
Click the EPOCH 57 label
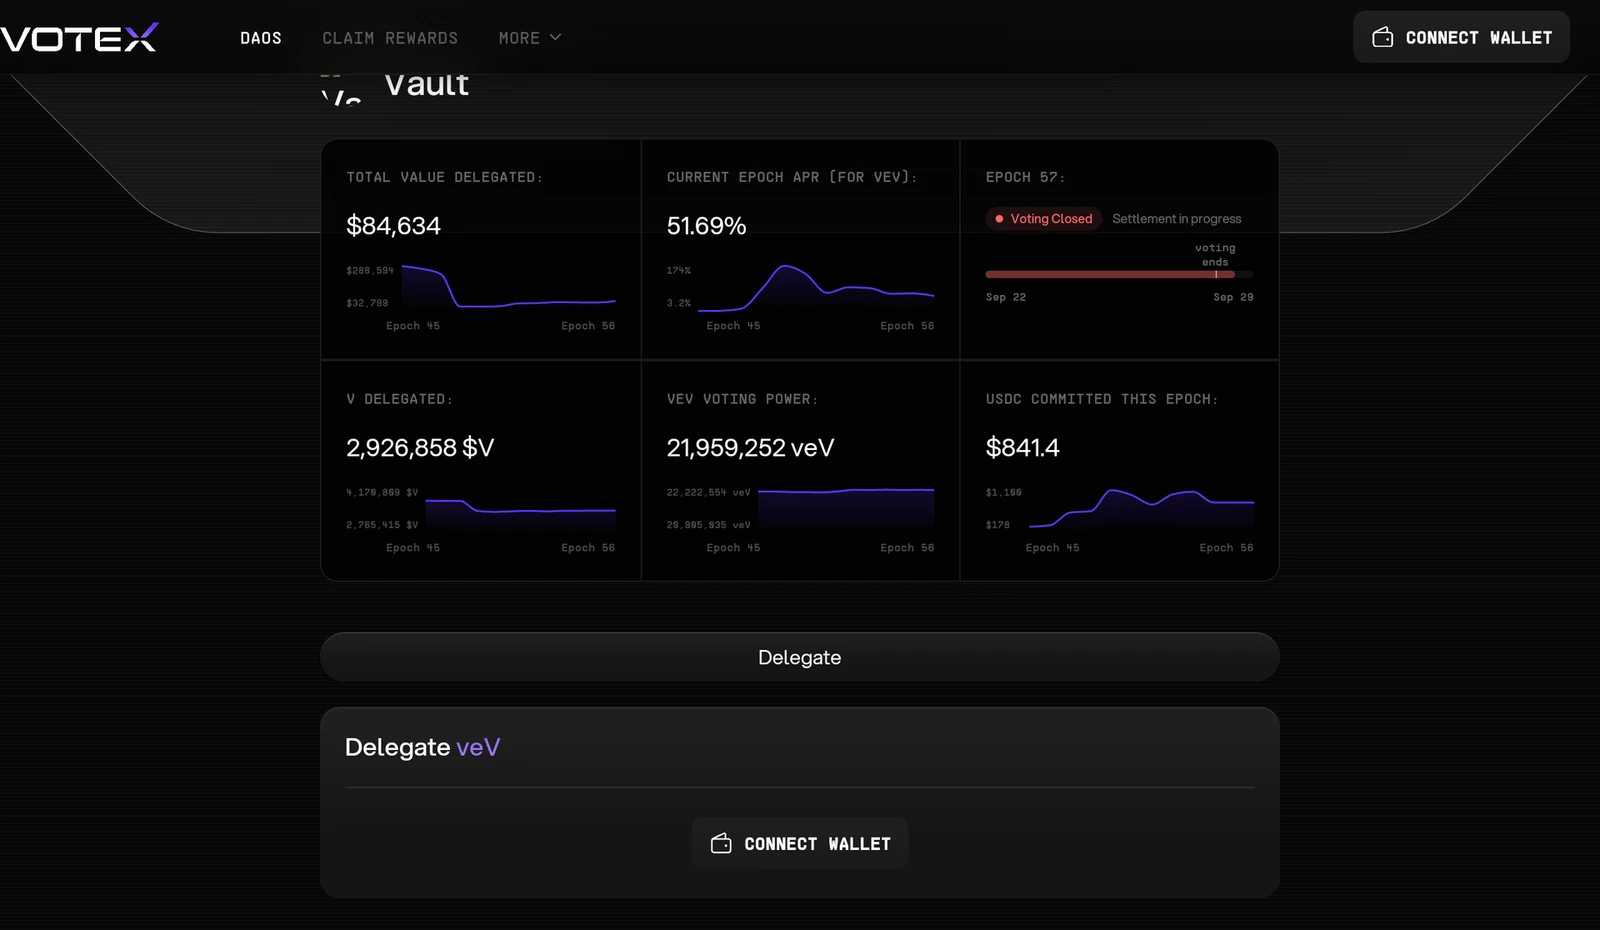pos(1025,177)
